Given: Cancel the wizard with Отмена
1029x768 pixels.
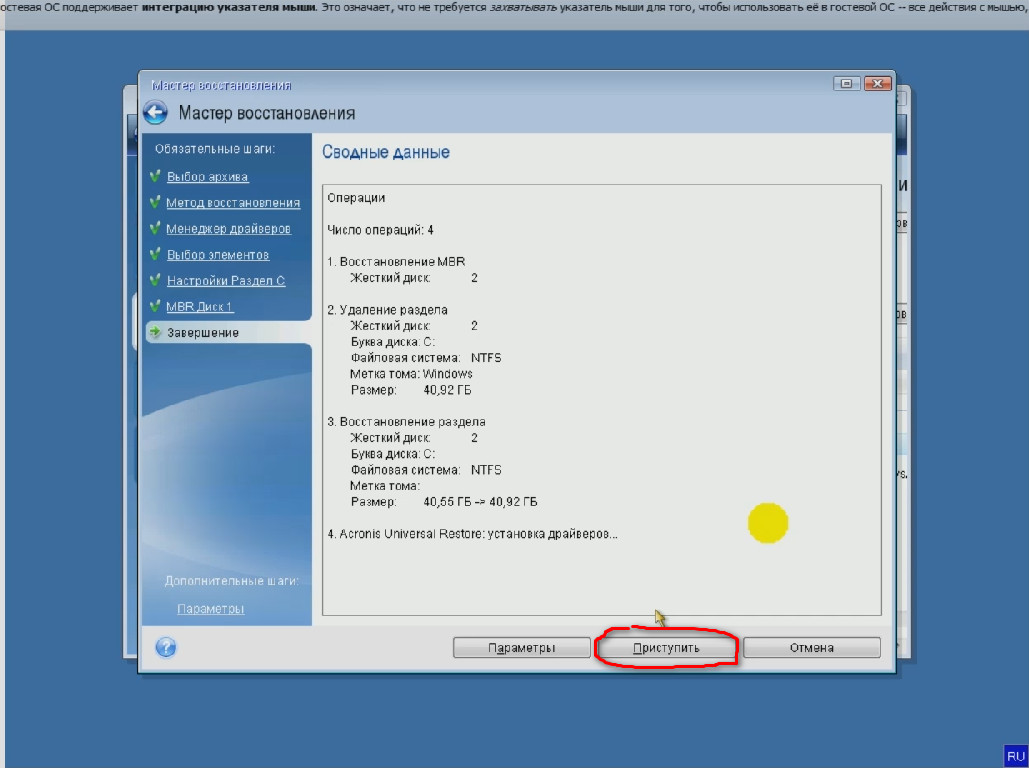Looking at the screenshot, I should click(x=811, y=648).
